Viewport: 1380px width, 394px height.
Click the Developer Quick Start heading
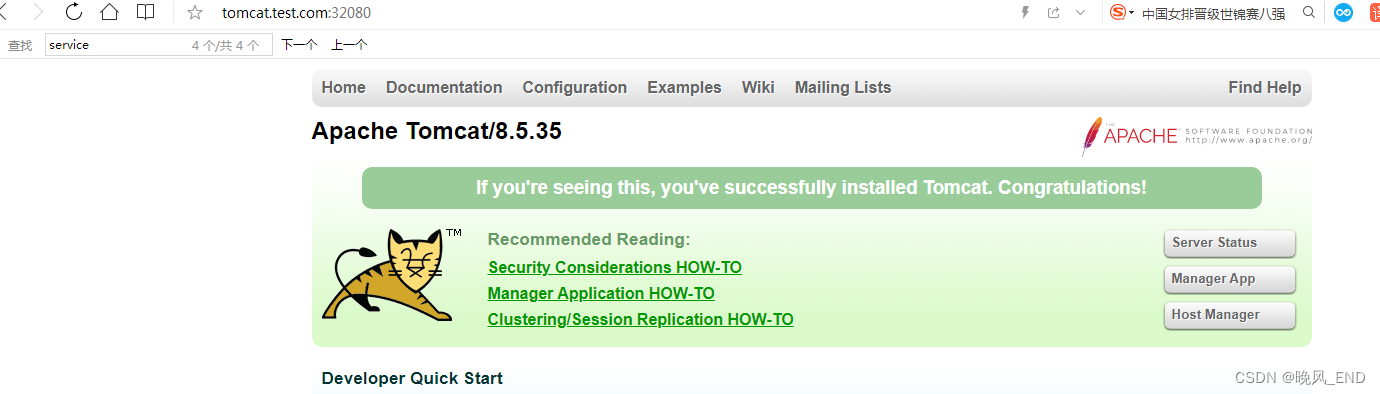pos(412,378)
